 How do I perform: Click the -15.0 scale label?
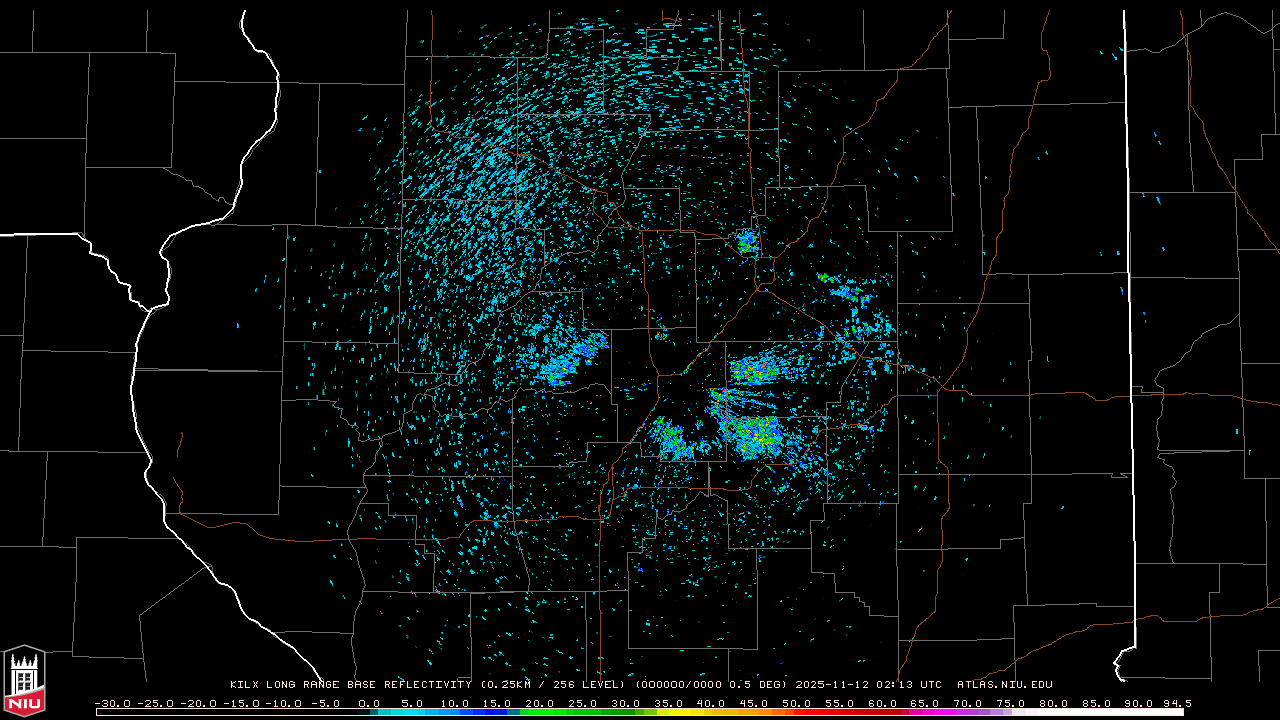click(241, 703)
